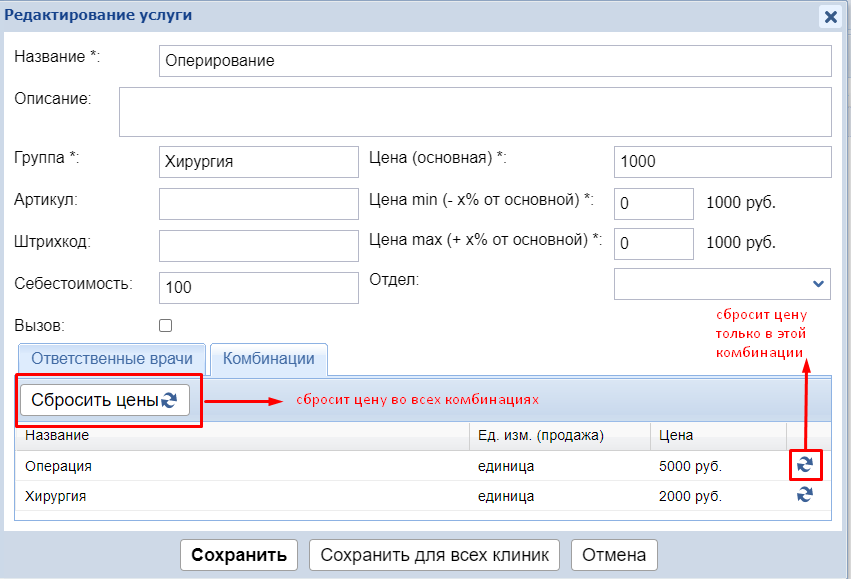This screenshot has width=851, height=579.
Task: Click Сохранить для всех клиник
Action: point(435,554)
